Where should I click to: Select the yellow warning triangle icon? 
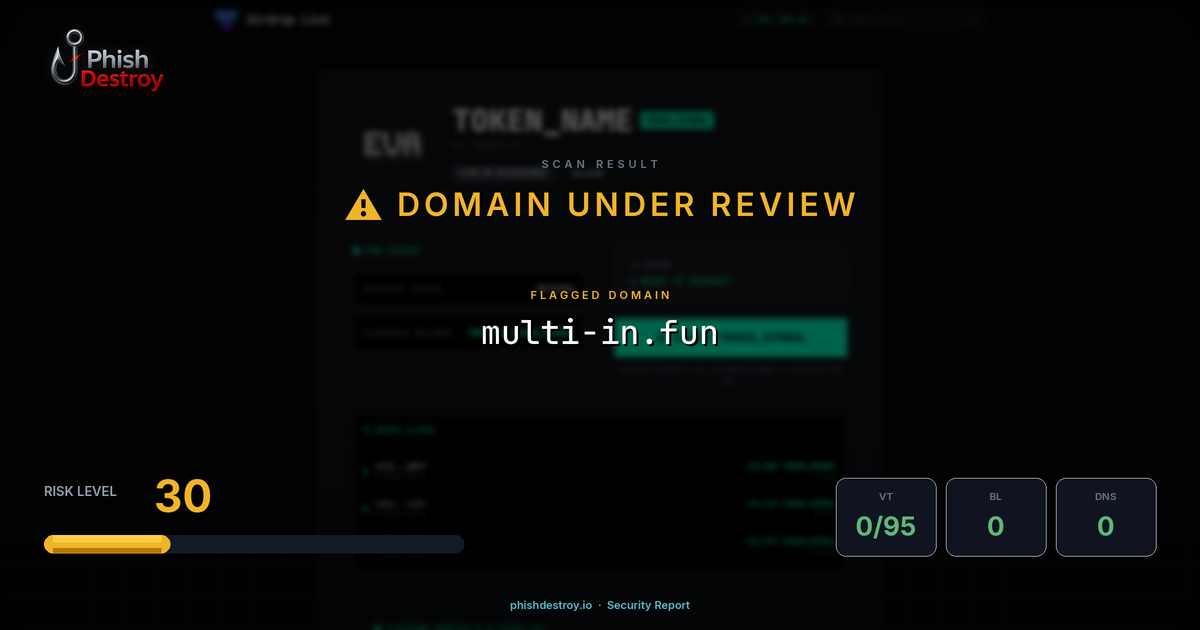(x=362, y=203)
